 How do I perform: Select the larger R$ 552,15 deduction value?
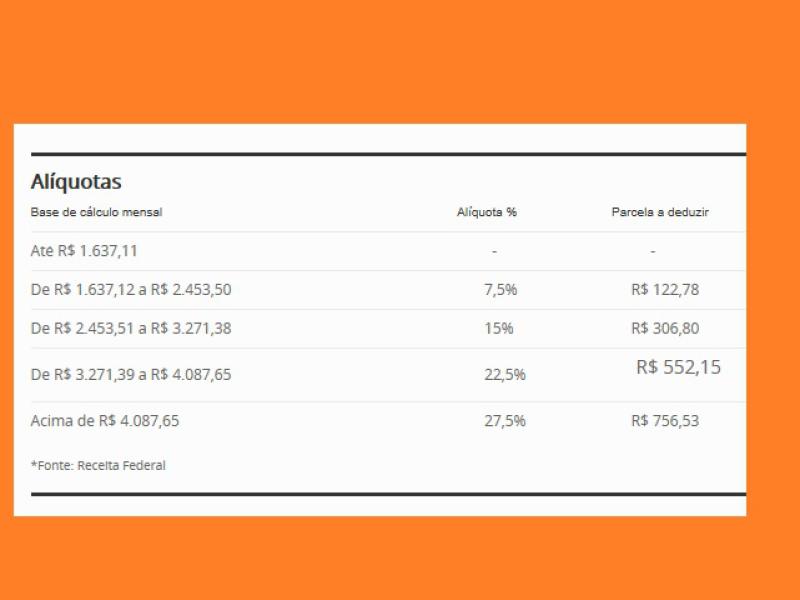[678, 367]
